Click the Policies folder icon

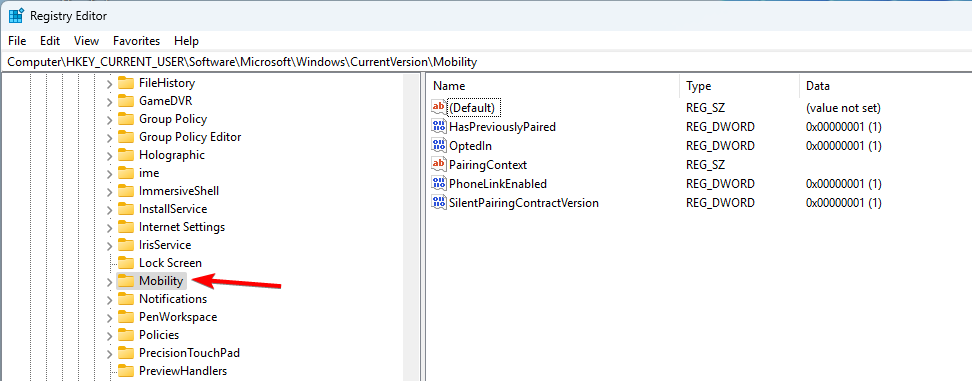tap(126, 335)
